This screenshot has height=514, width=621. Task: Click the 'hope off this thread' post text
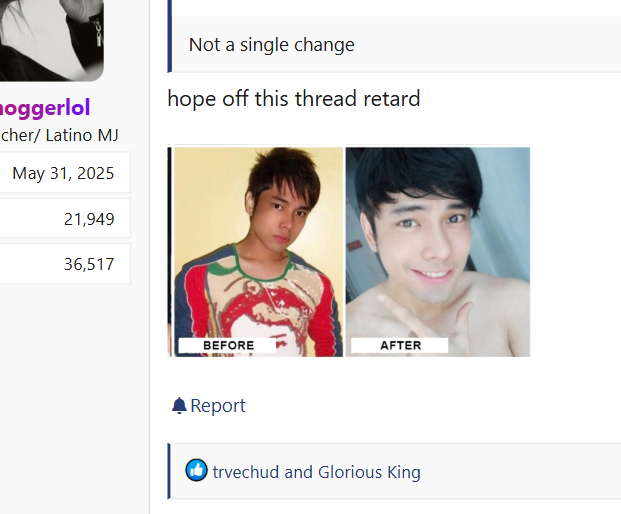293,99
